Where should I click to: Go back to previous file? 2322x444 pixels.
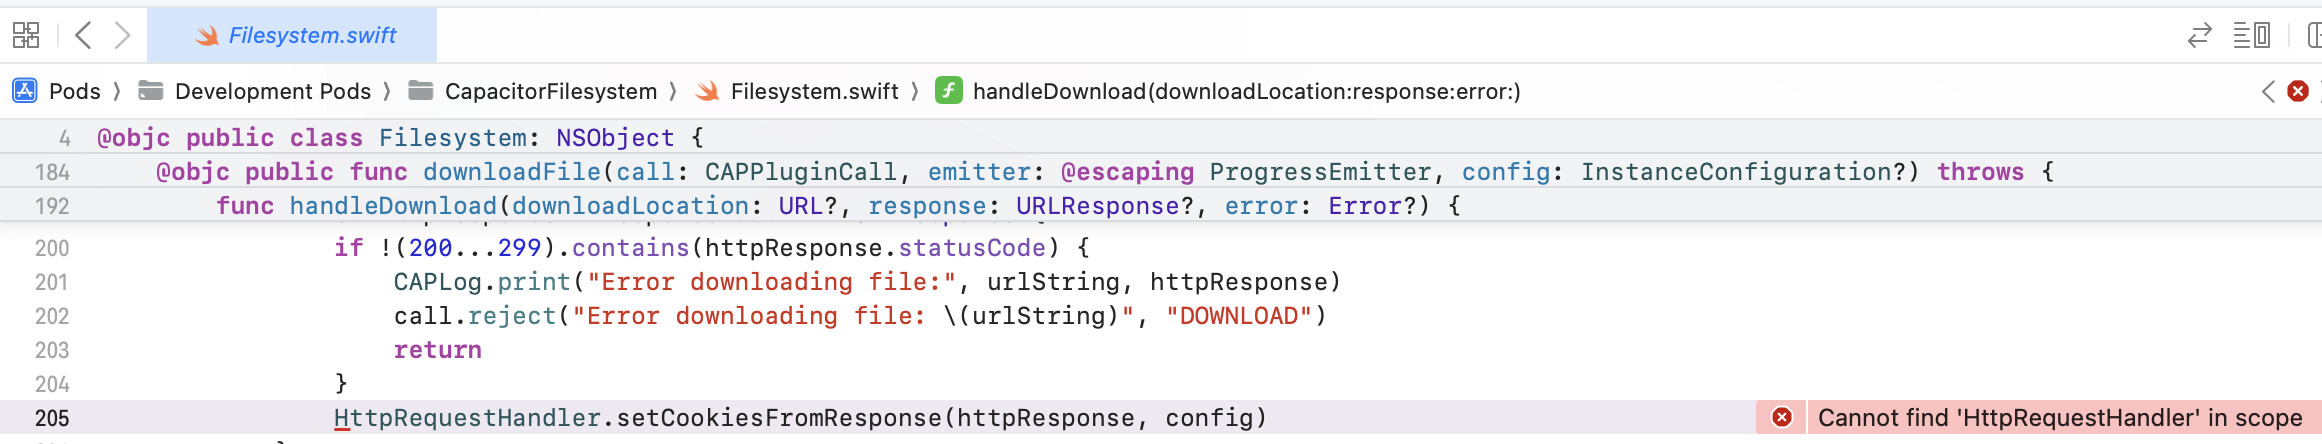point(84,36)
